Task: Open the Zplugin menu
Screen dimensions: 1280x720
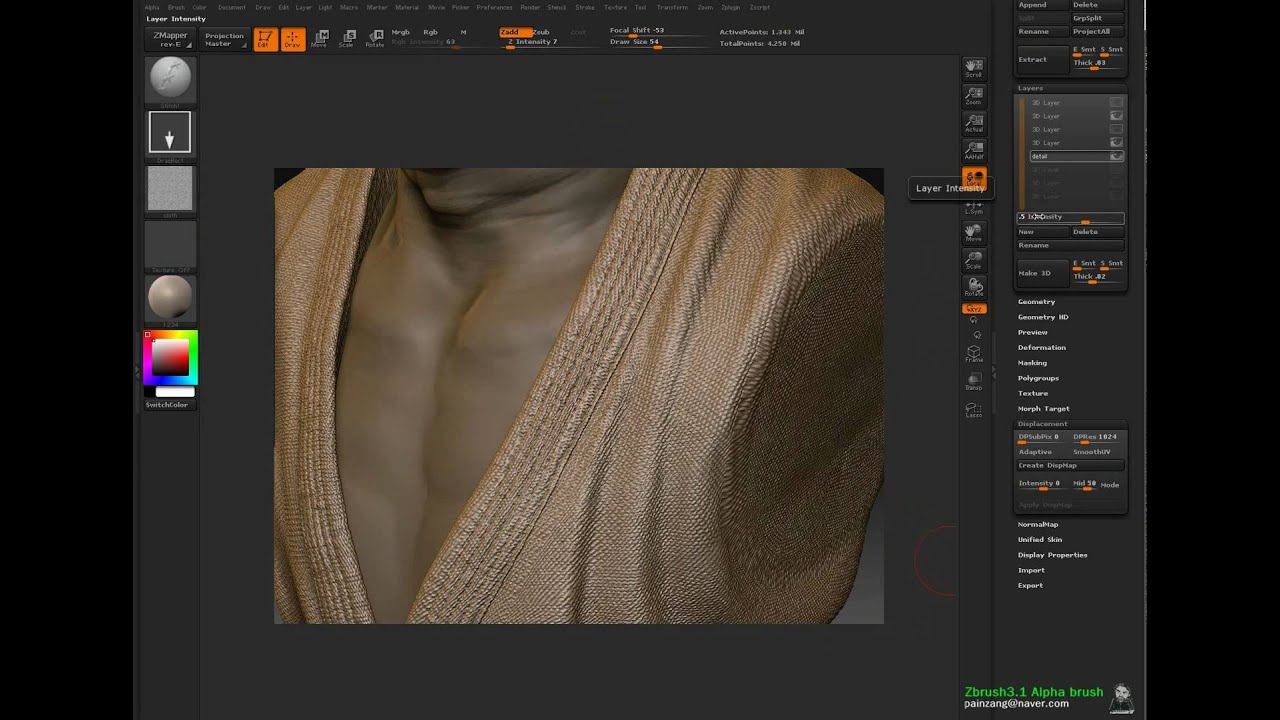Action: [731, 7]
